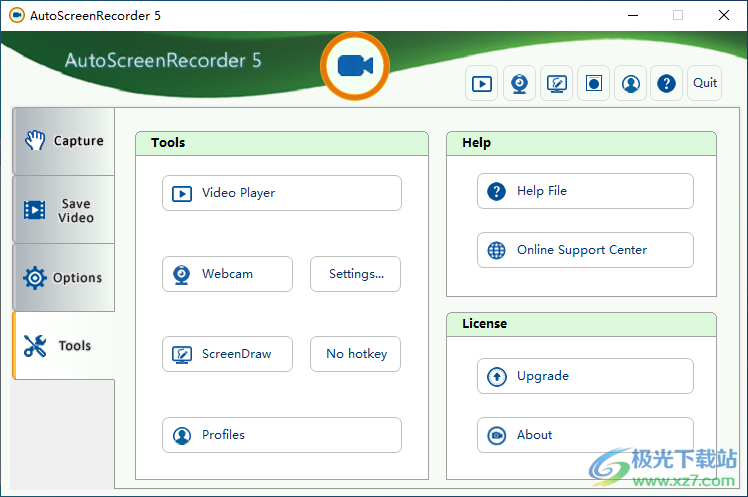Click the app logo in title bar
Image resolution: width=748 pixels, height=497 pixels.
pyautogui.click(x=17, y=15)
